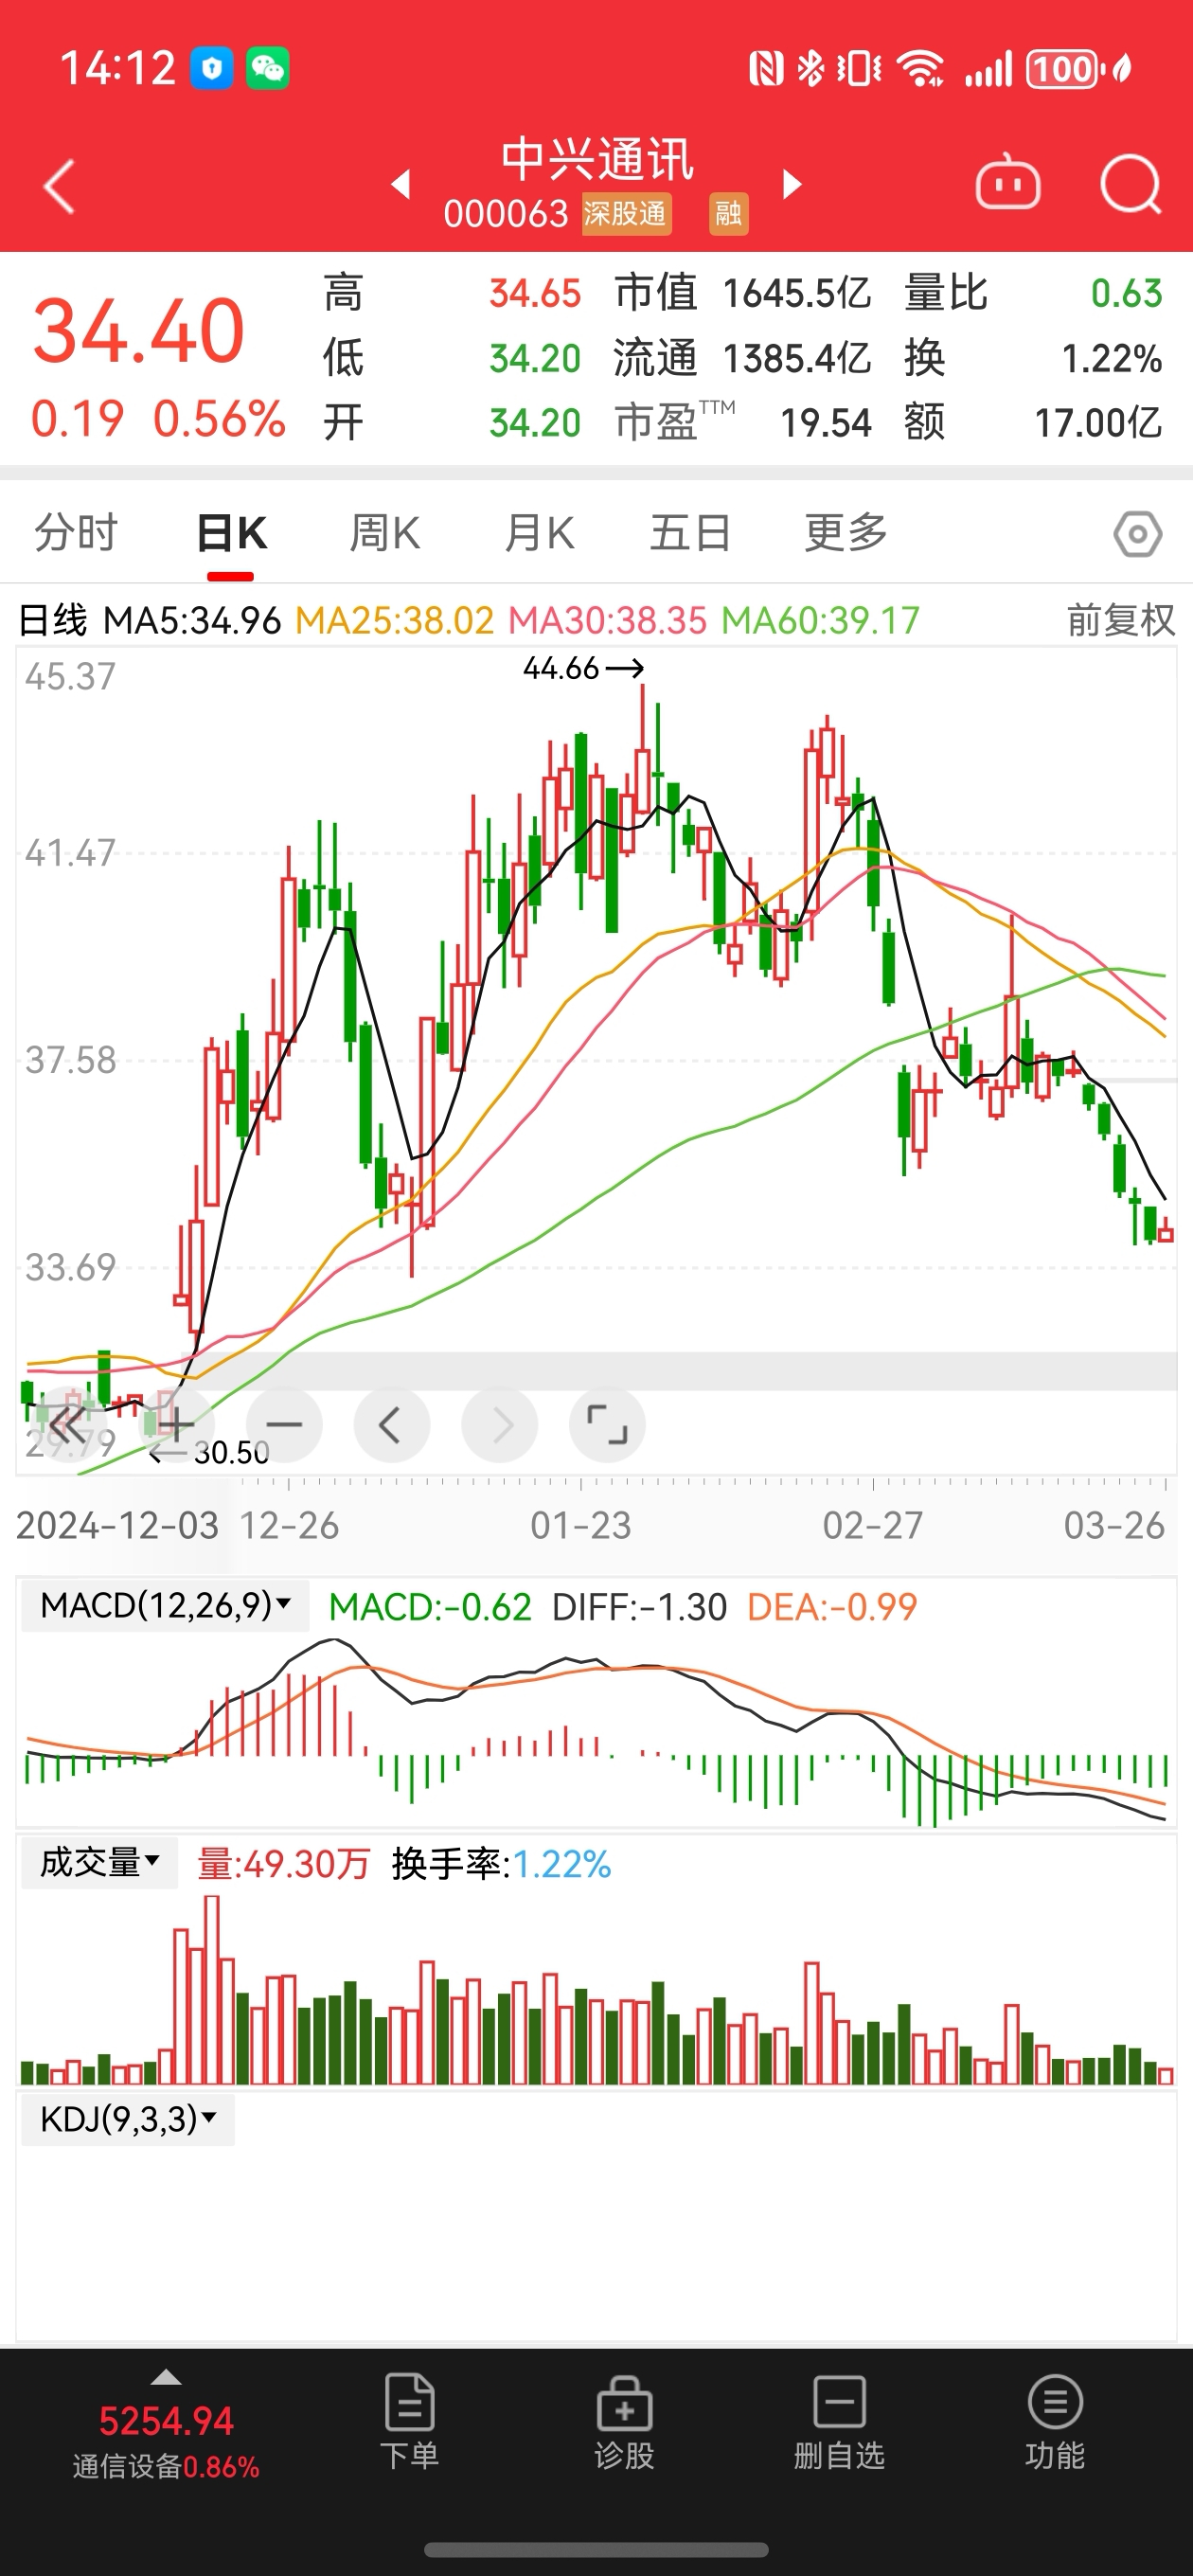The image size is (1193, 2576).
Task: Open the MACD(12,26,9) indicator dropdown
Action: [x=165, y=1606]
